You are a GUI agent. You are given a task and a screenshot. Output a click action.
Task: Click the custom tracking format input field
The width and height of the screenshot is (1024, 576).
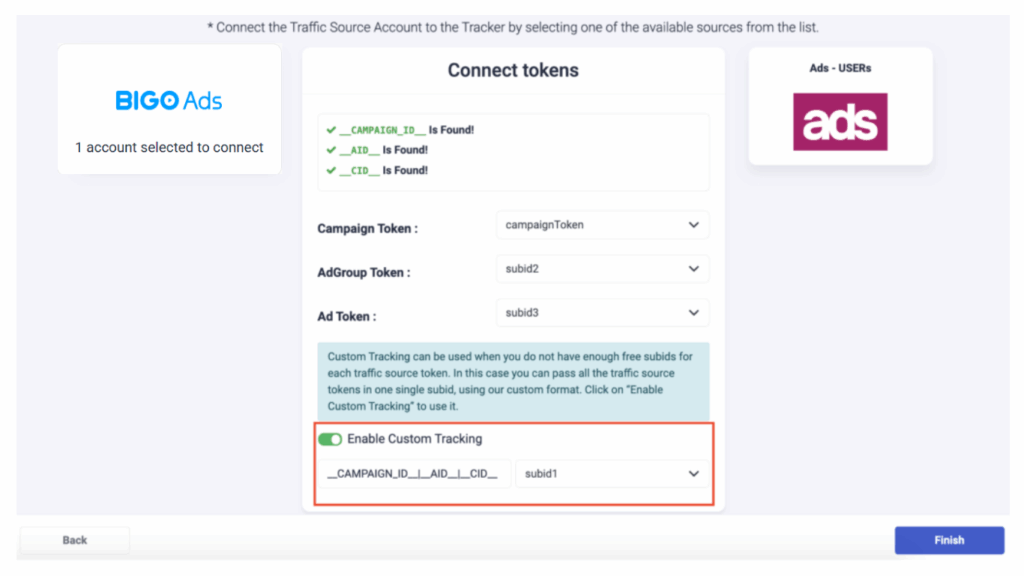414,473
